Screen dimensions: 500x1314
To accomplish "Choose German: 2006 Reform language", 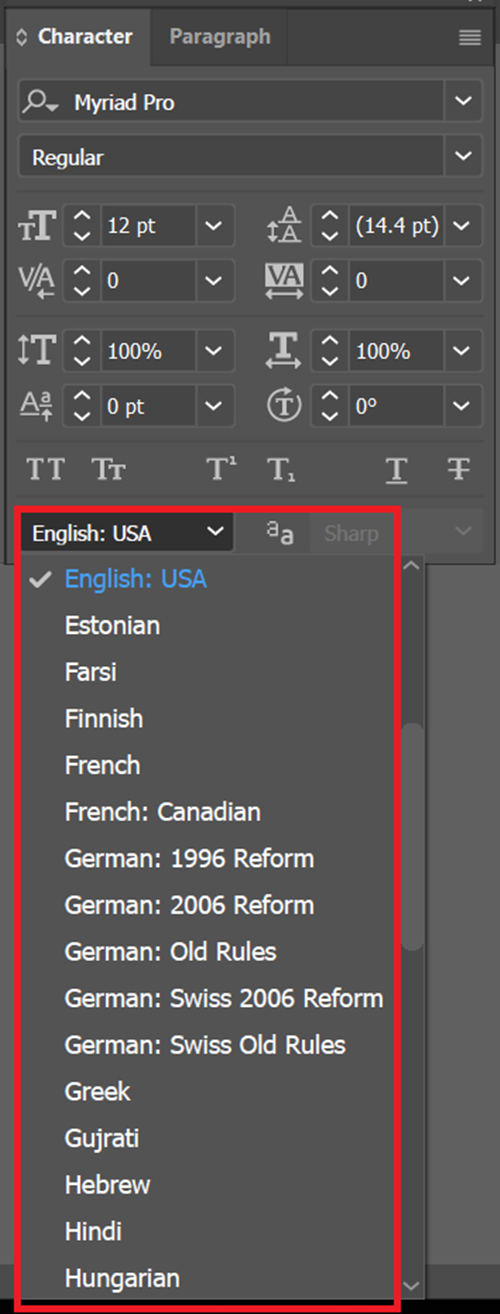I will click(x=189, y=905).
